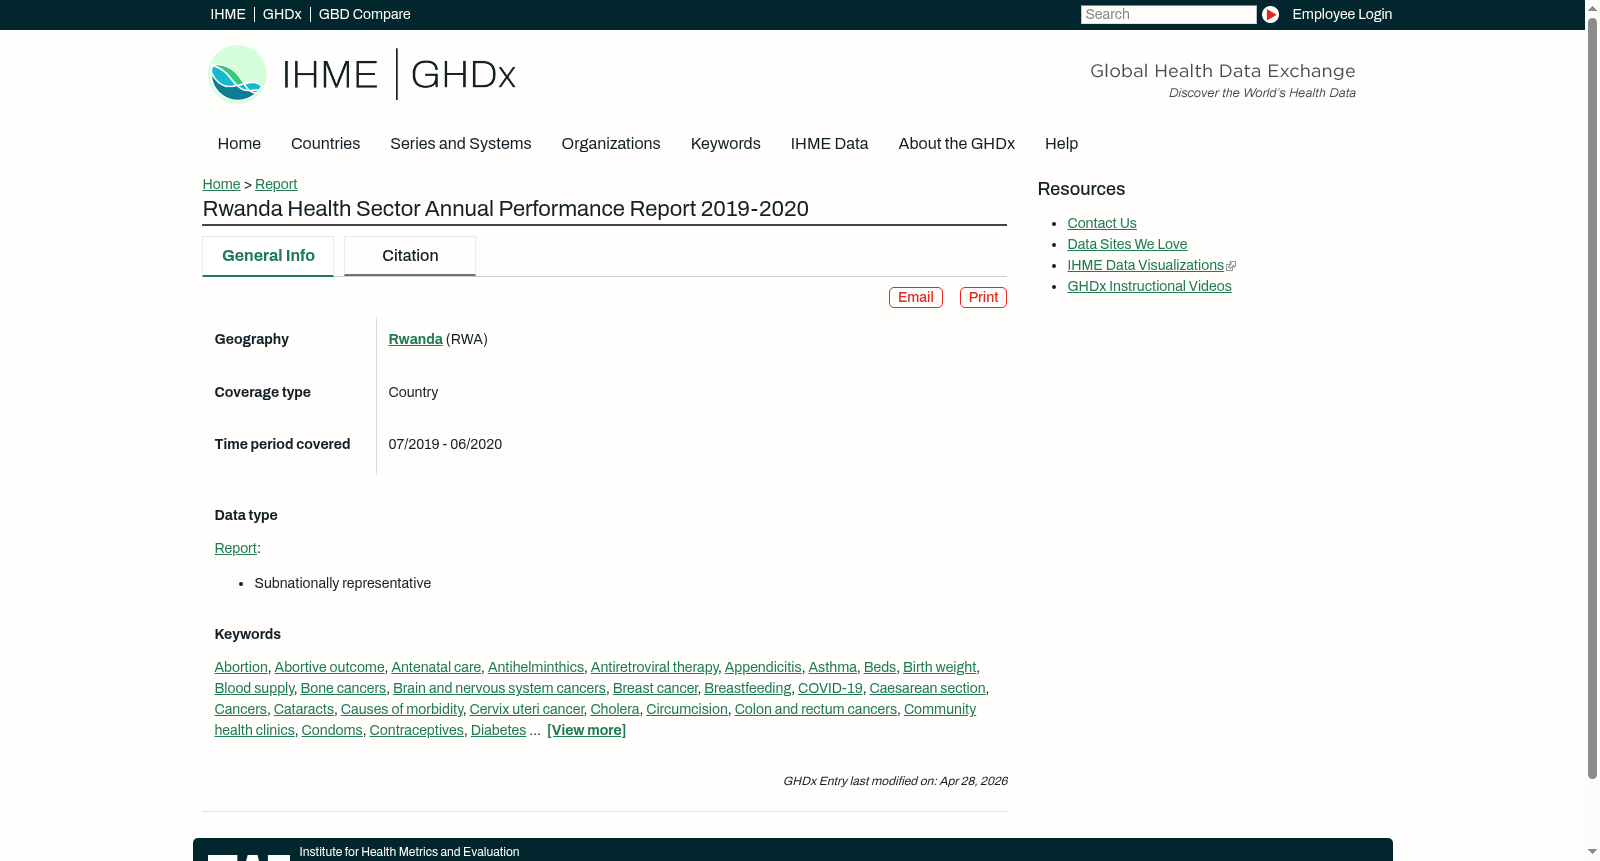1600x861 pixels.
Task: Focus the Search input field
Action: point(1168,14)
